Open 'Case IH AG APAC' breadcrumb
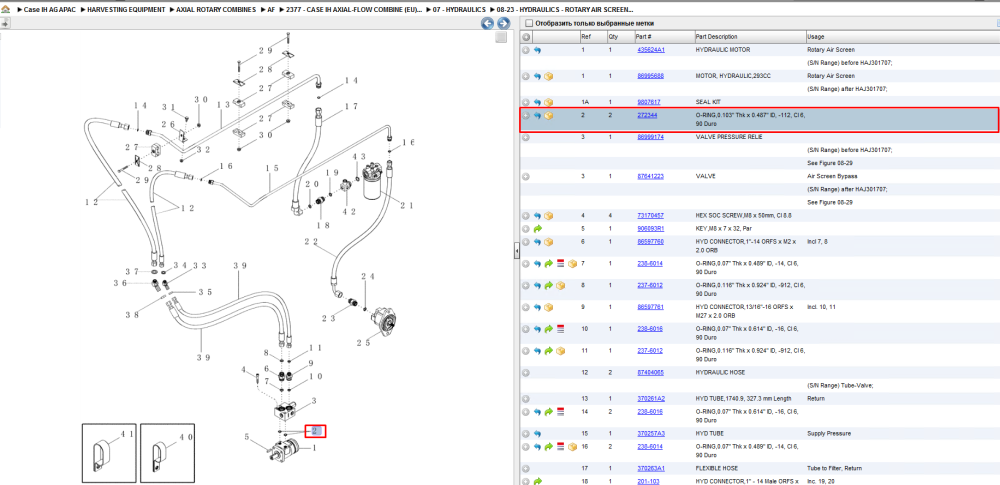This screenshot has height=485, width=1000. (x=50, y=10)
